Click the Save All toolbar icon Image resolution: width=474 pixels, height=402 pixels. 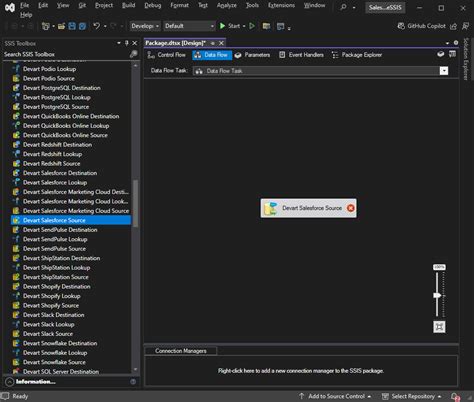point(82,26)
